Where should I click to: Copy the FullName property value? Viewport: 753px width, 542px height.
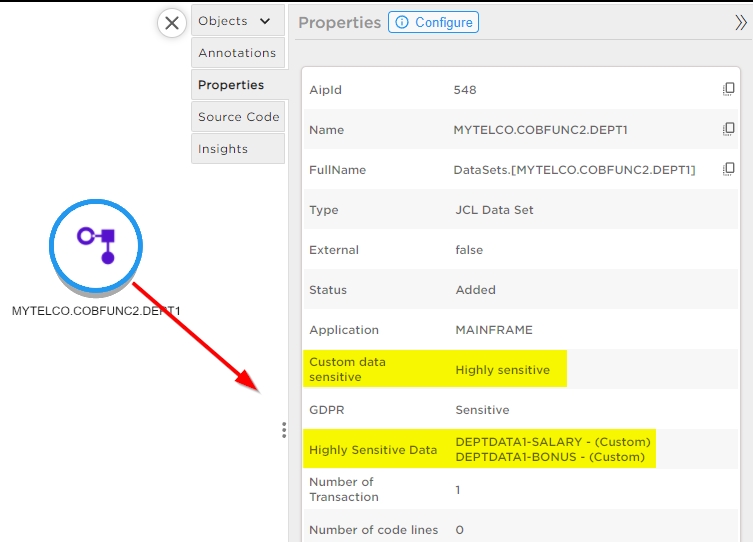click(729, 169)
